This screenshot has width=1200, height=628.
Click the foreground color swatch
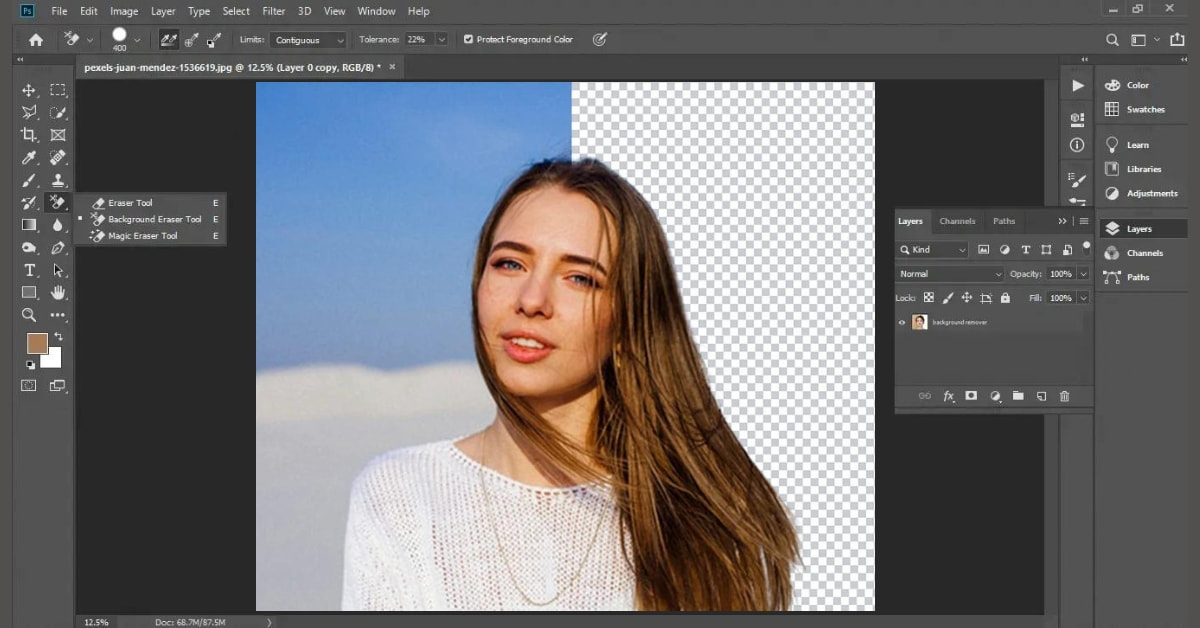[x=36, y=343]
